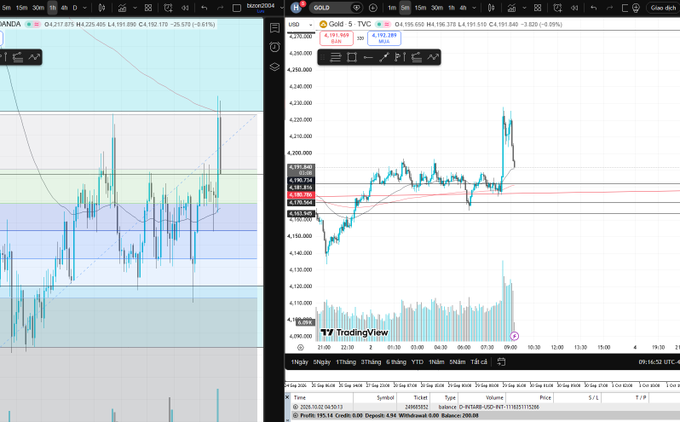Open candlestick chart type in right Gold chart

491,8
